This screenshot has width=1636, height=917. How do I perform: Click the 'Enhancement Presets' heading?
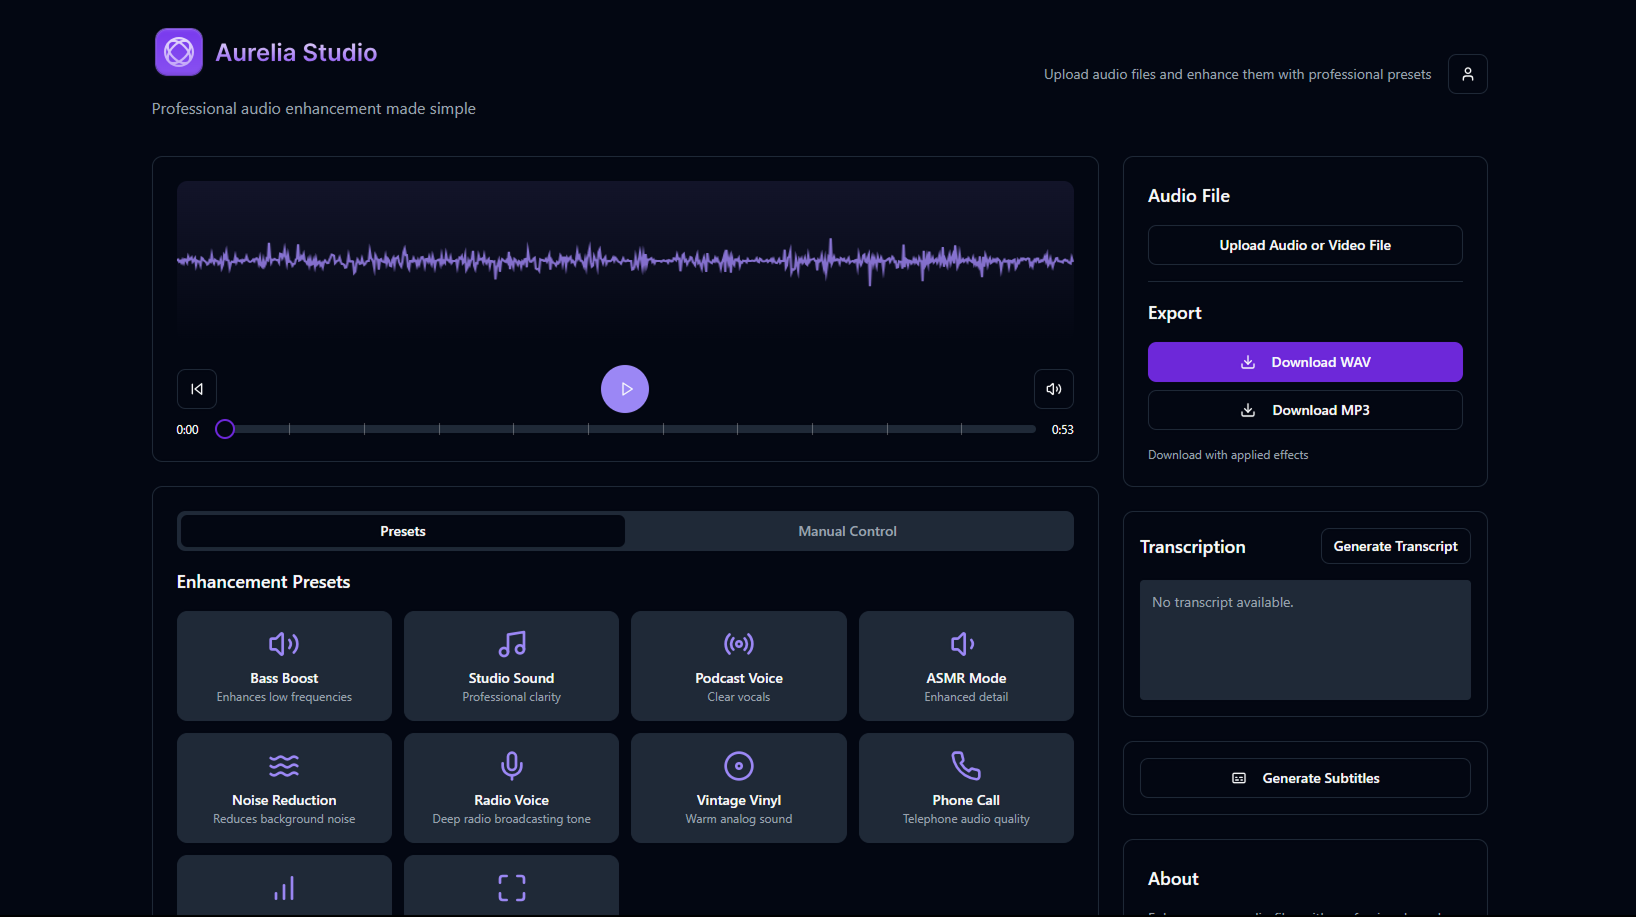point(263,582)
